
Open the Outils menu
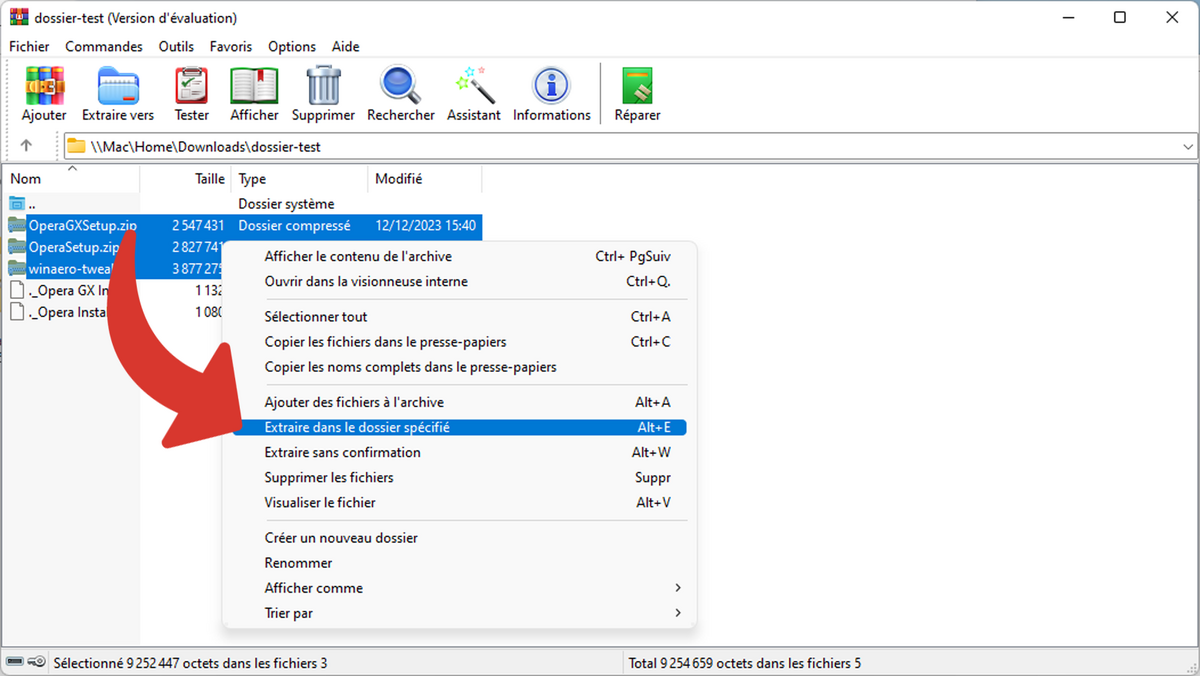click(176, 46)
